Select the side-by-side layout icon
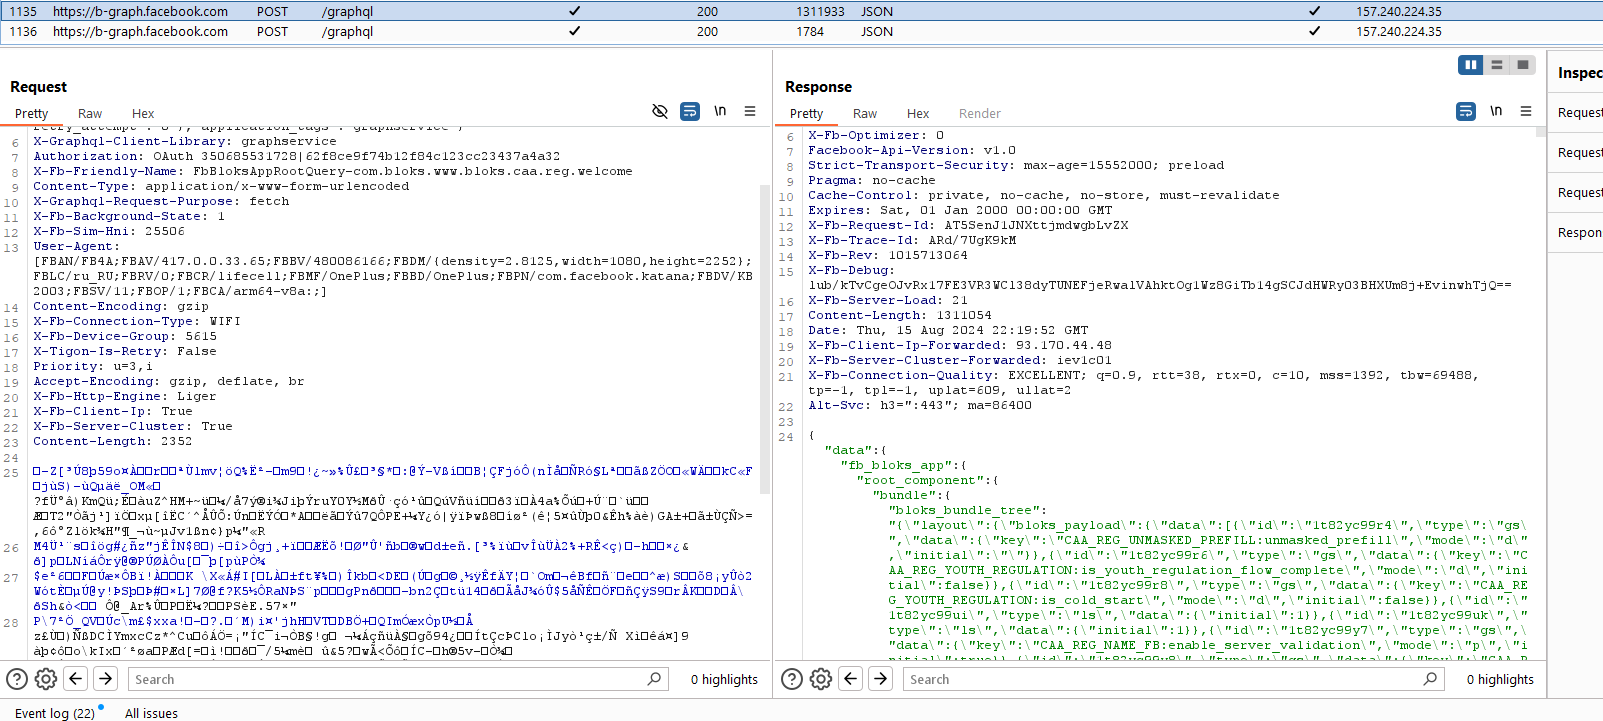 point(1471,65)
